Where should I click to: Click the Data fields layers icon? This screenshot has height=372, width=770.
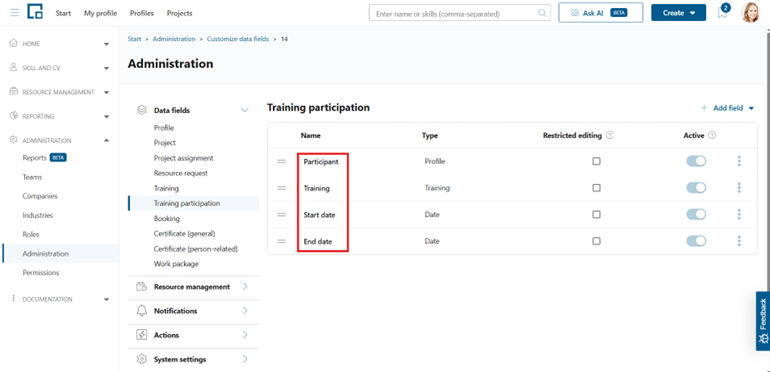click(141, 110)
